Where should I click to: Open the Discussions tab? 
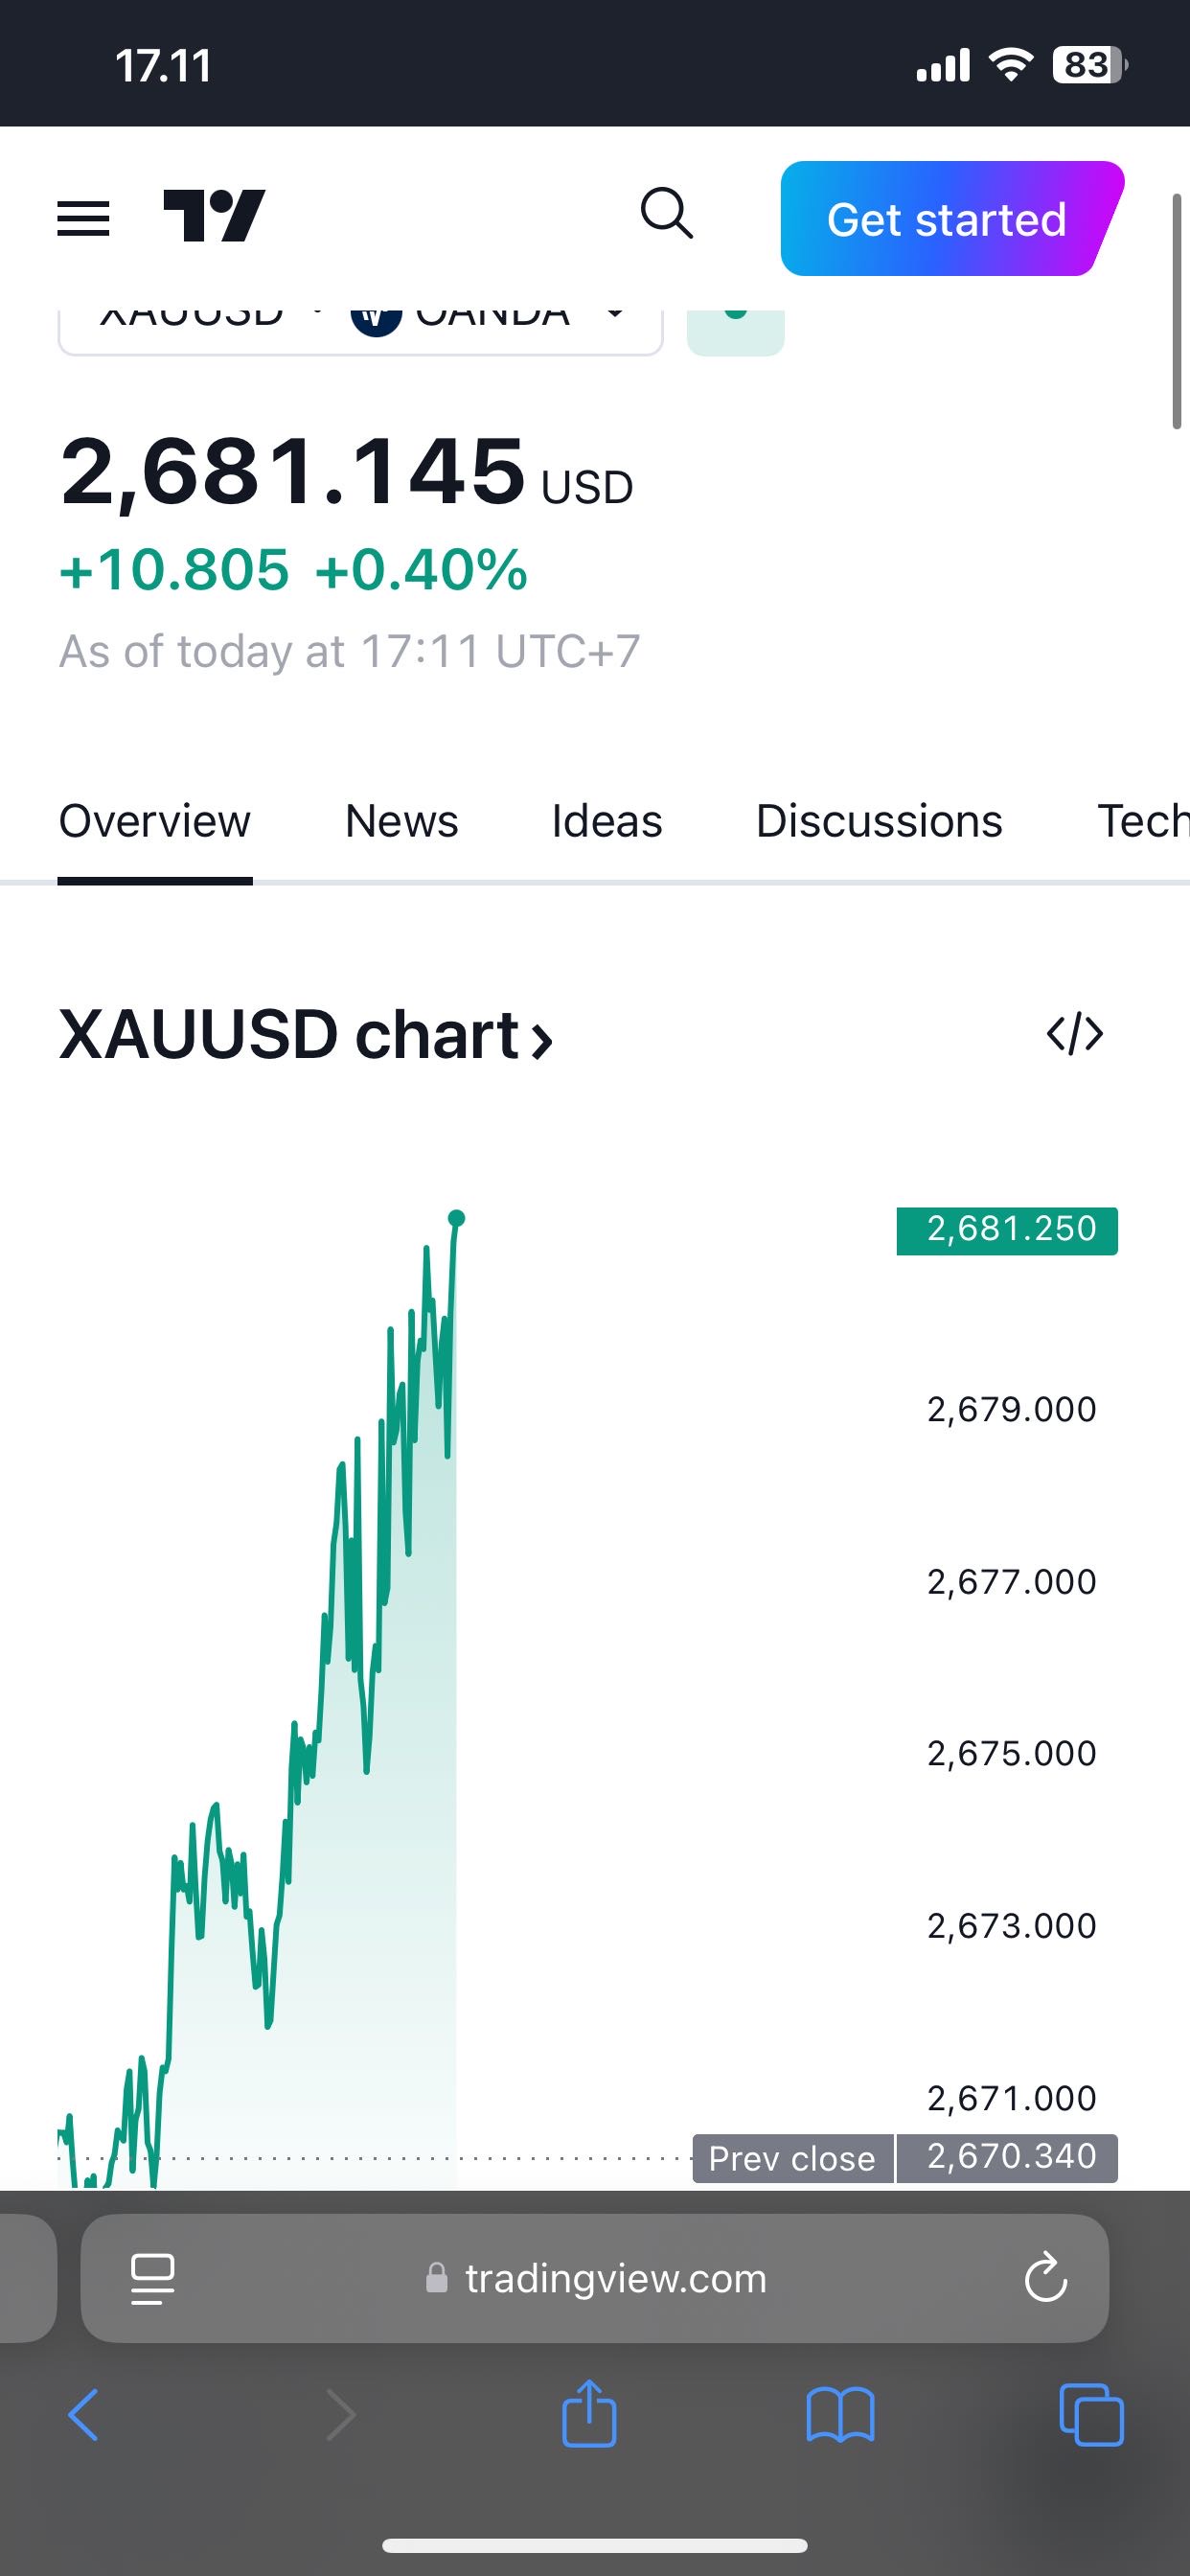pyautogui.click(x=879, y=822)
